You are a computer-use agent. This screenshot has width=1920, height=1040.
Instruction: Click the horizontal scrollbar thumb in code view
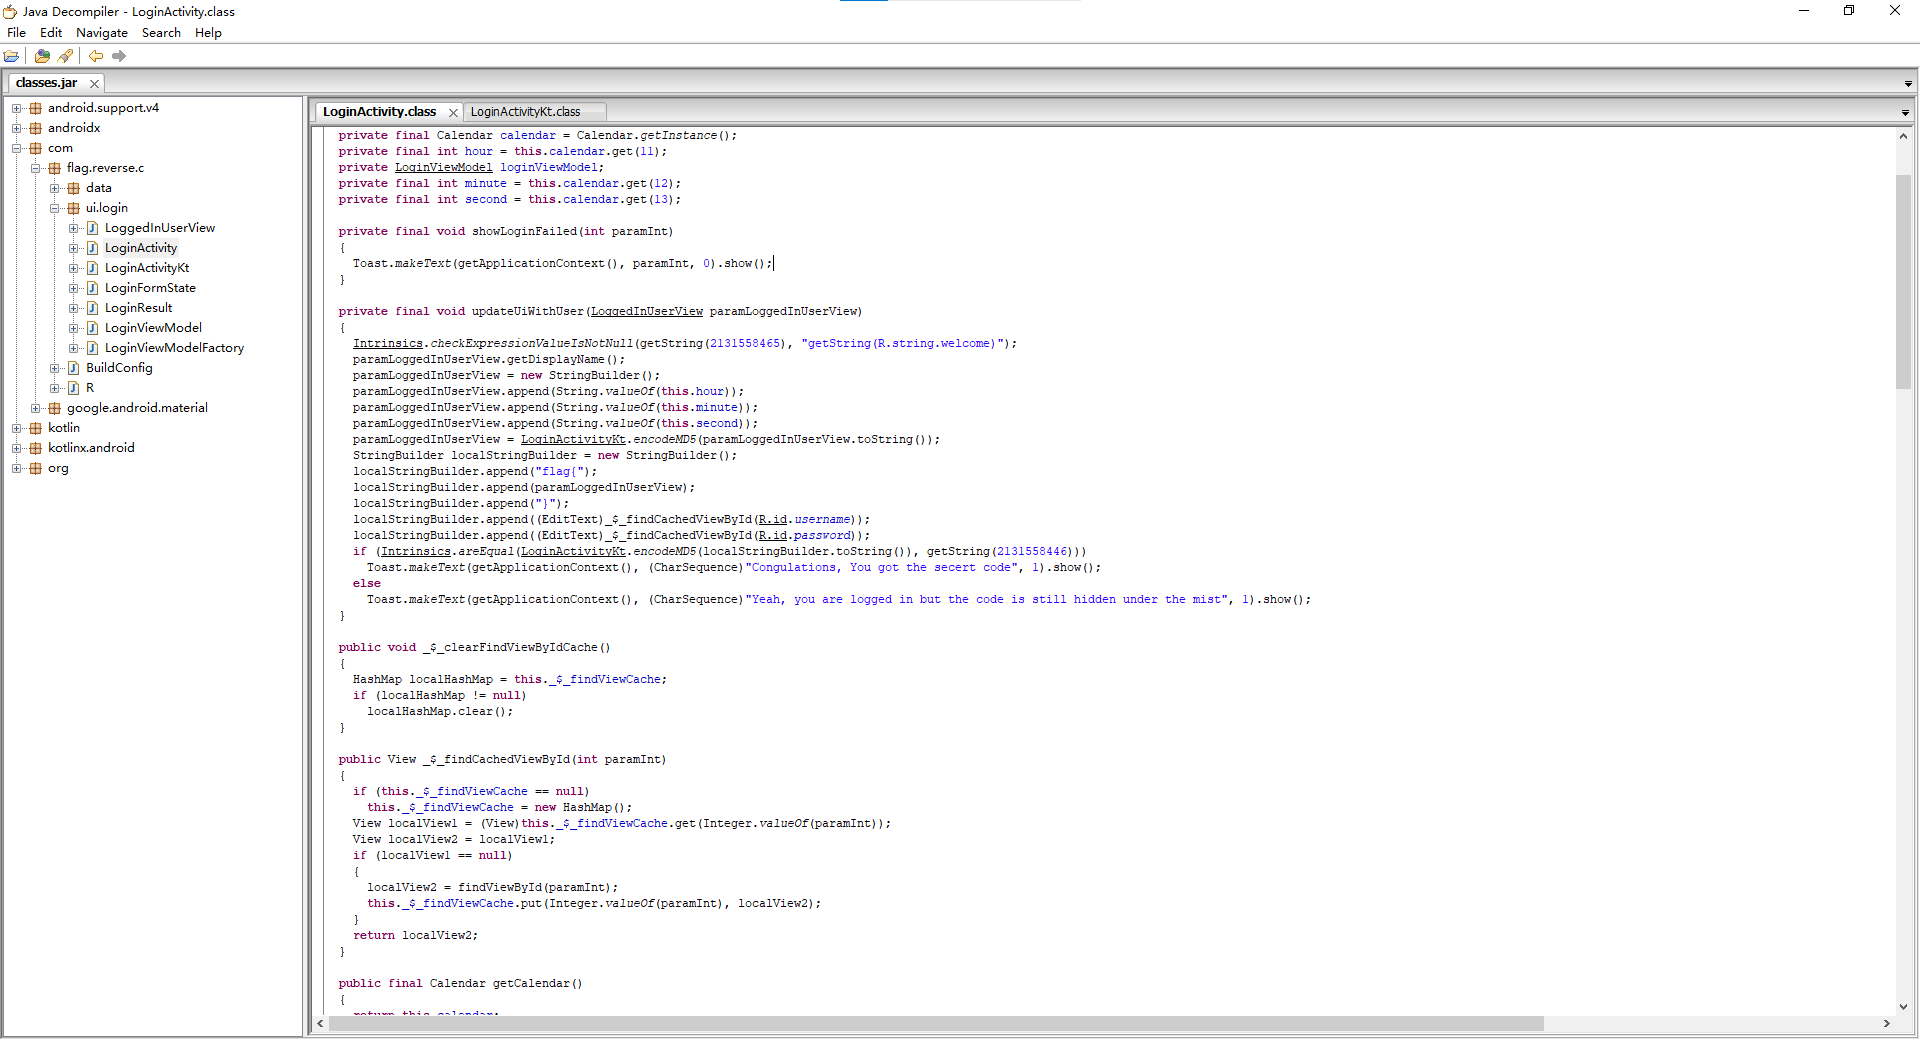[x=936, y=1024]
